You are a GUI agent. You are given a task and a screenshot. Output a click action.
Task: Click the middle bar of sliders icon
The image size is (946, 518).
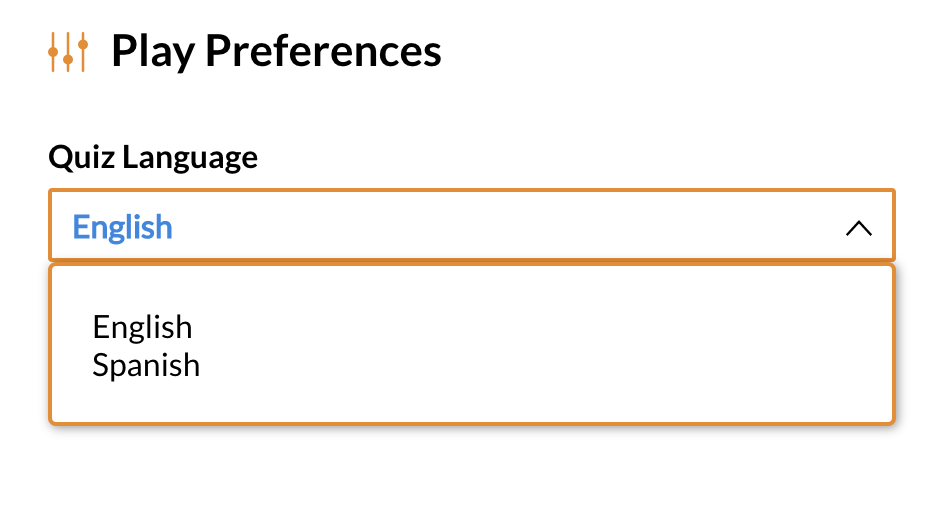point(68,52)
